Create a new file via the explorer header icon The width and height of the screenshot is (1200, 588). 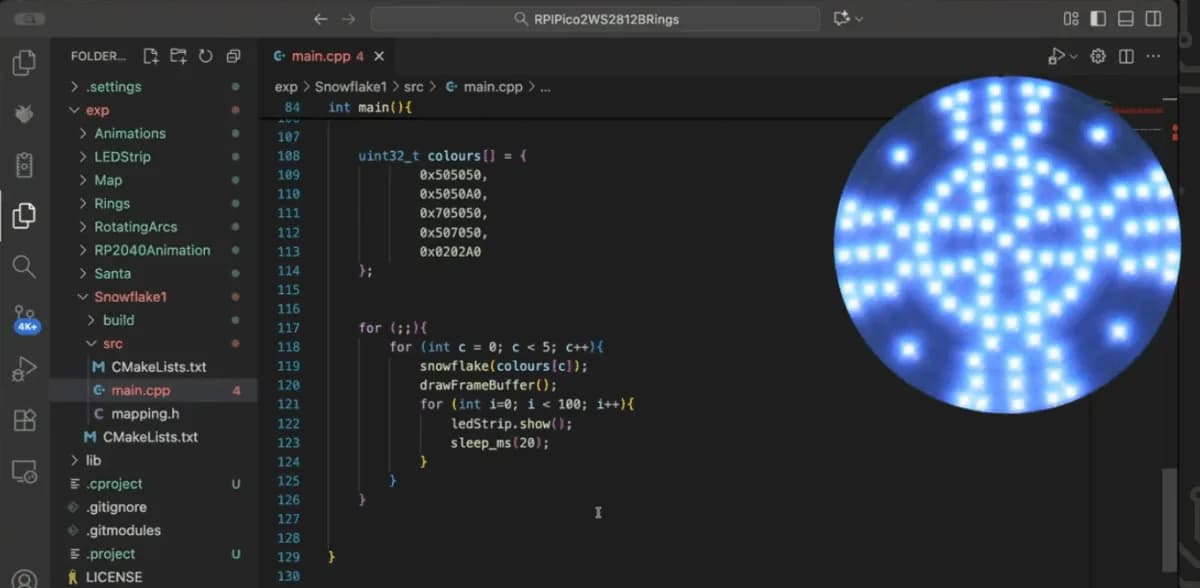point(151,56)
